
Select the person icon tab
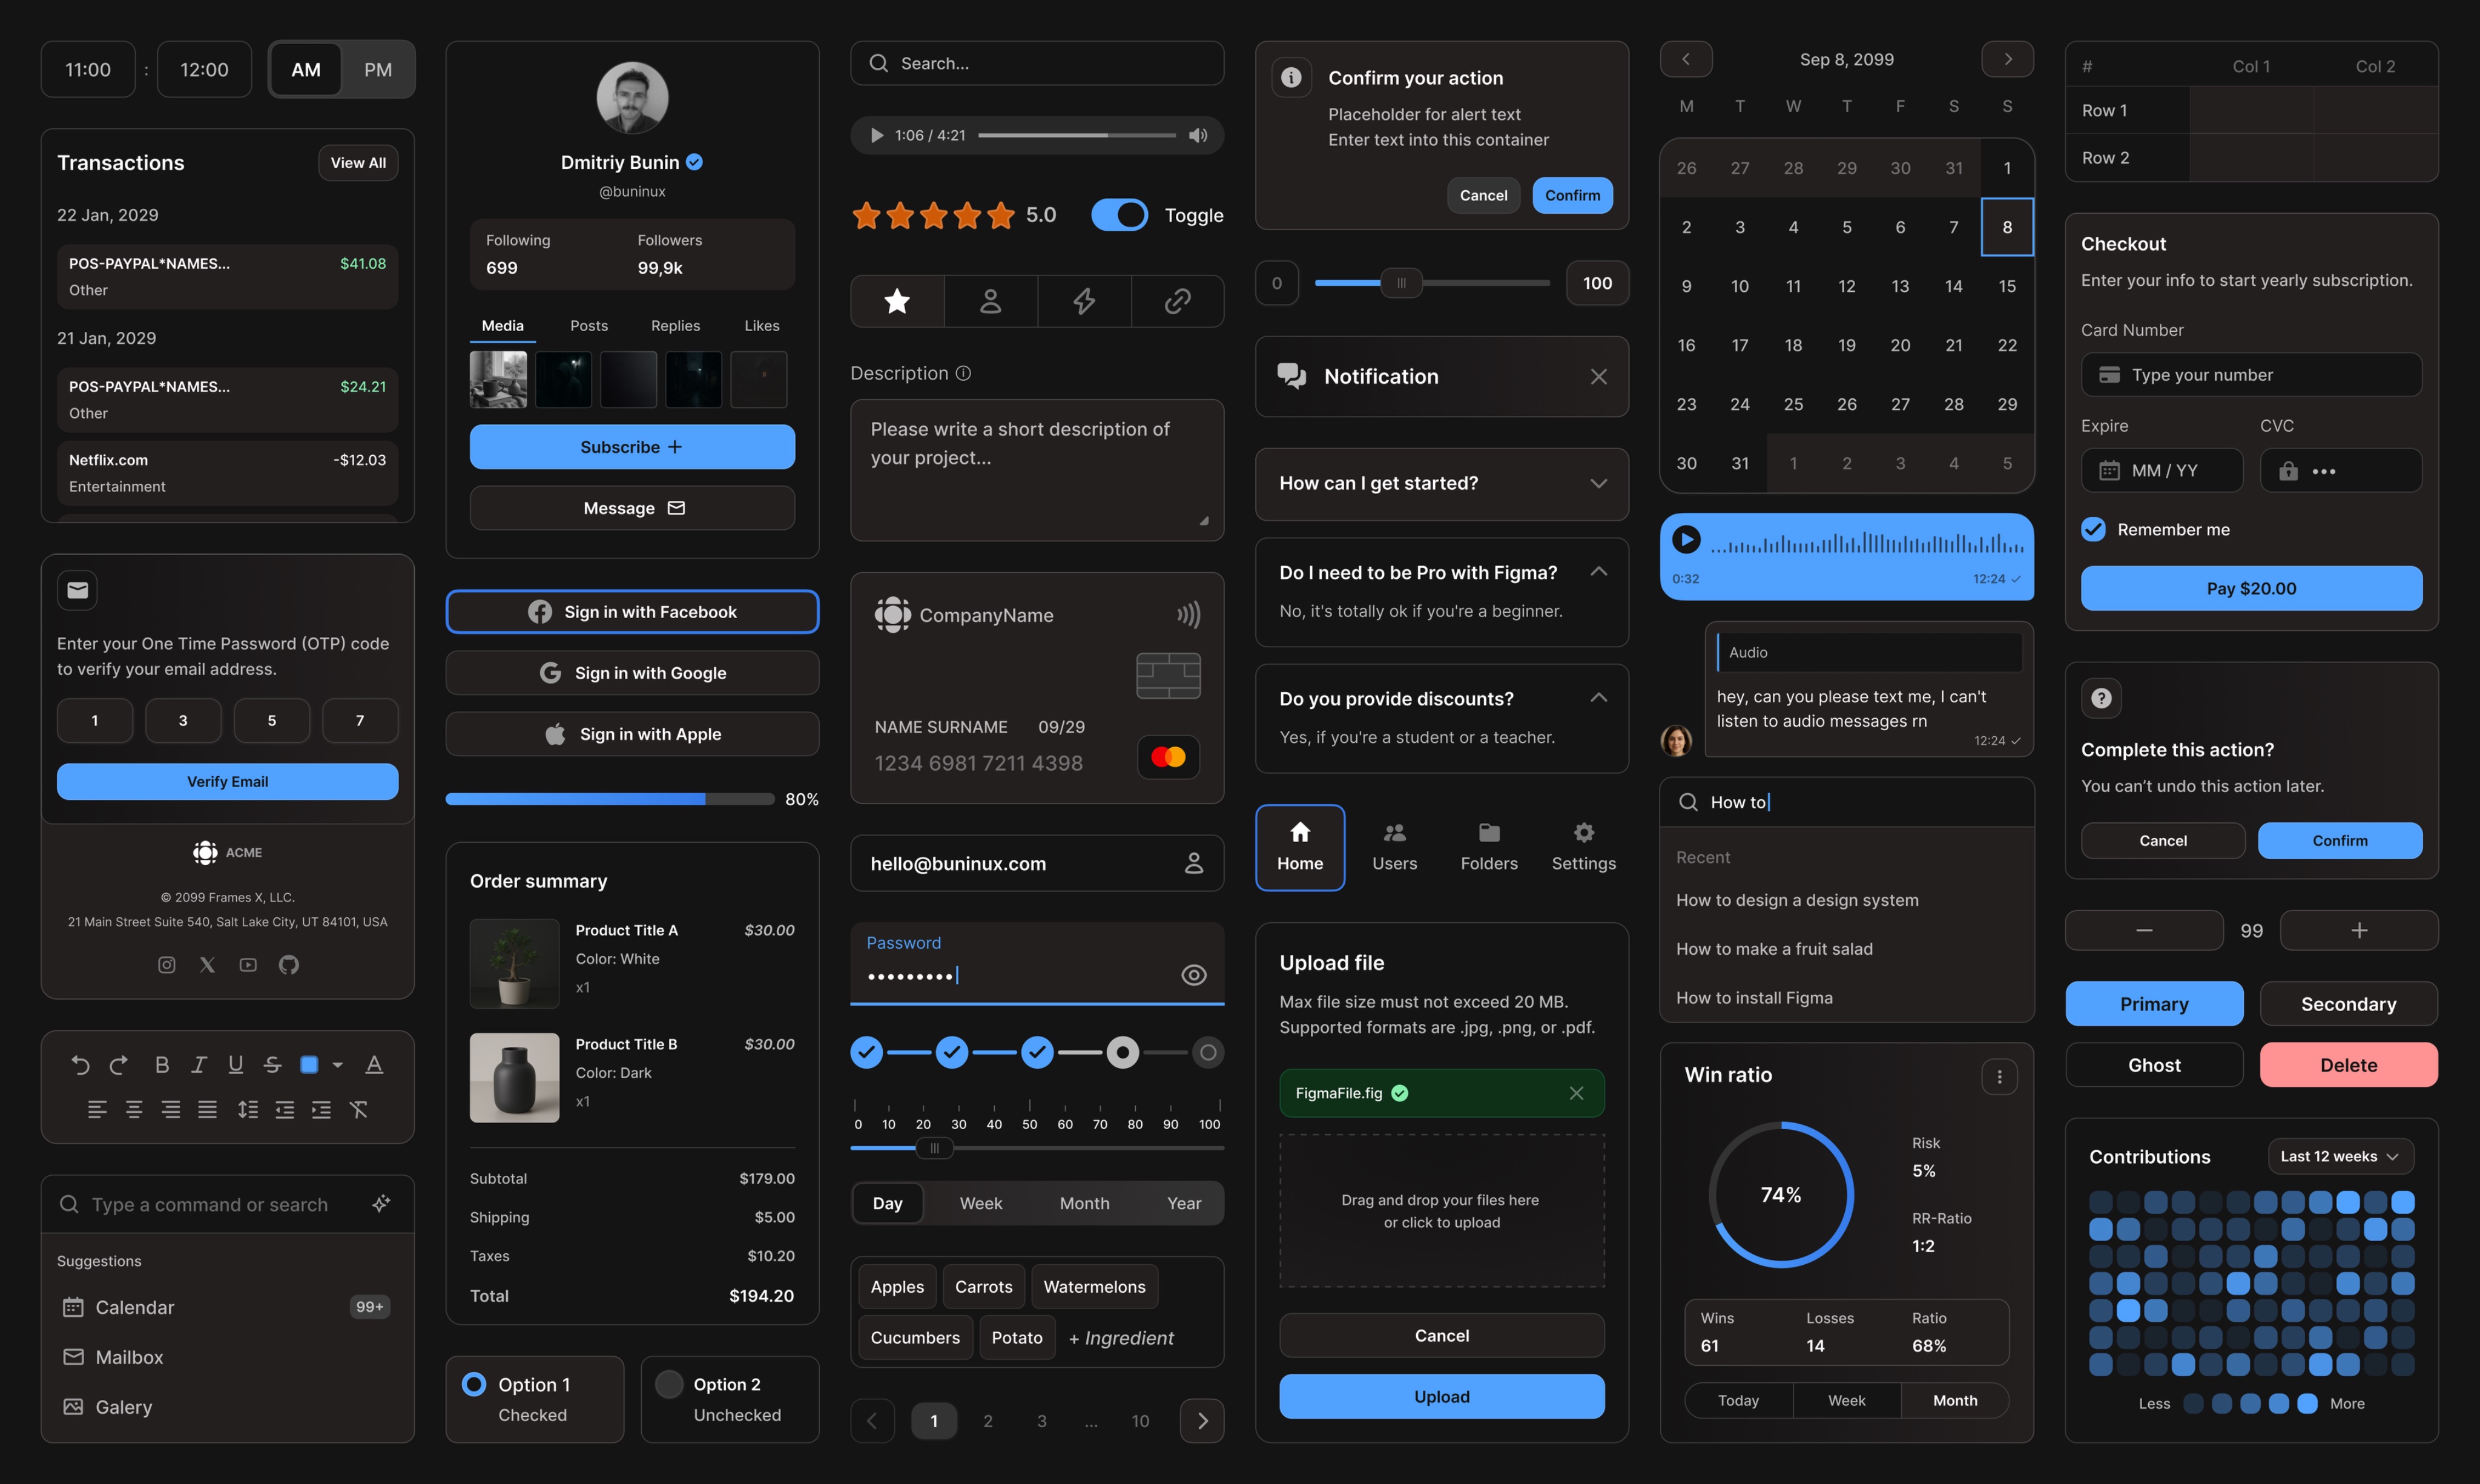click(990, 301)
